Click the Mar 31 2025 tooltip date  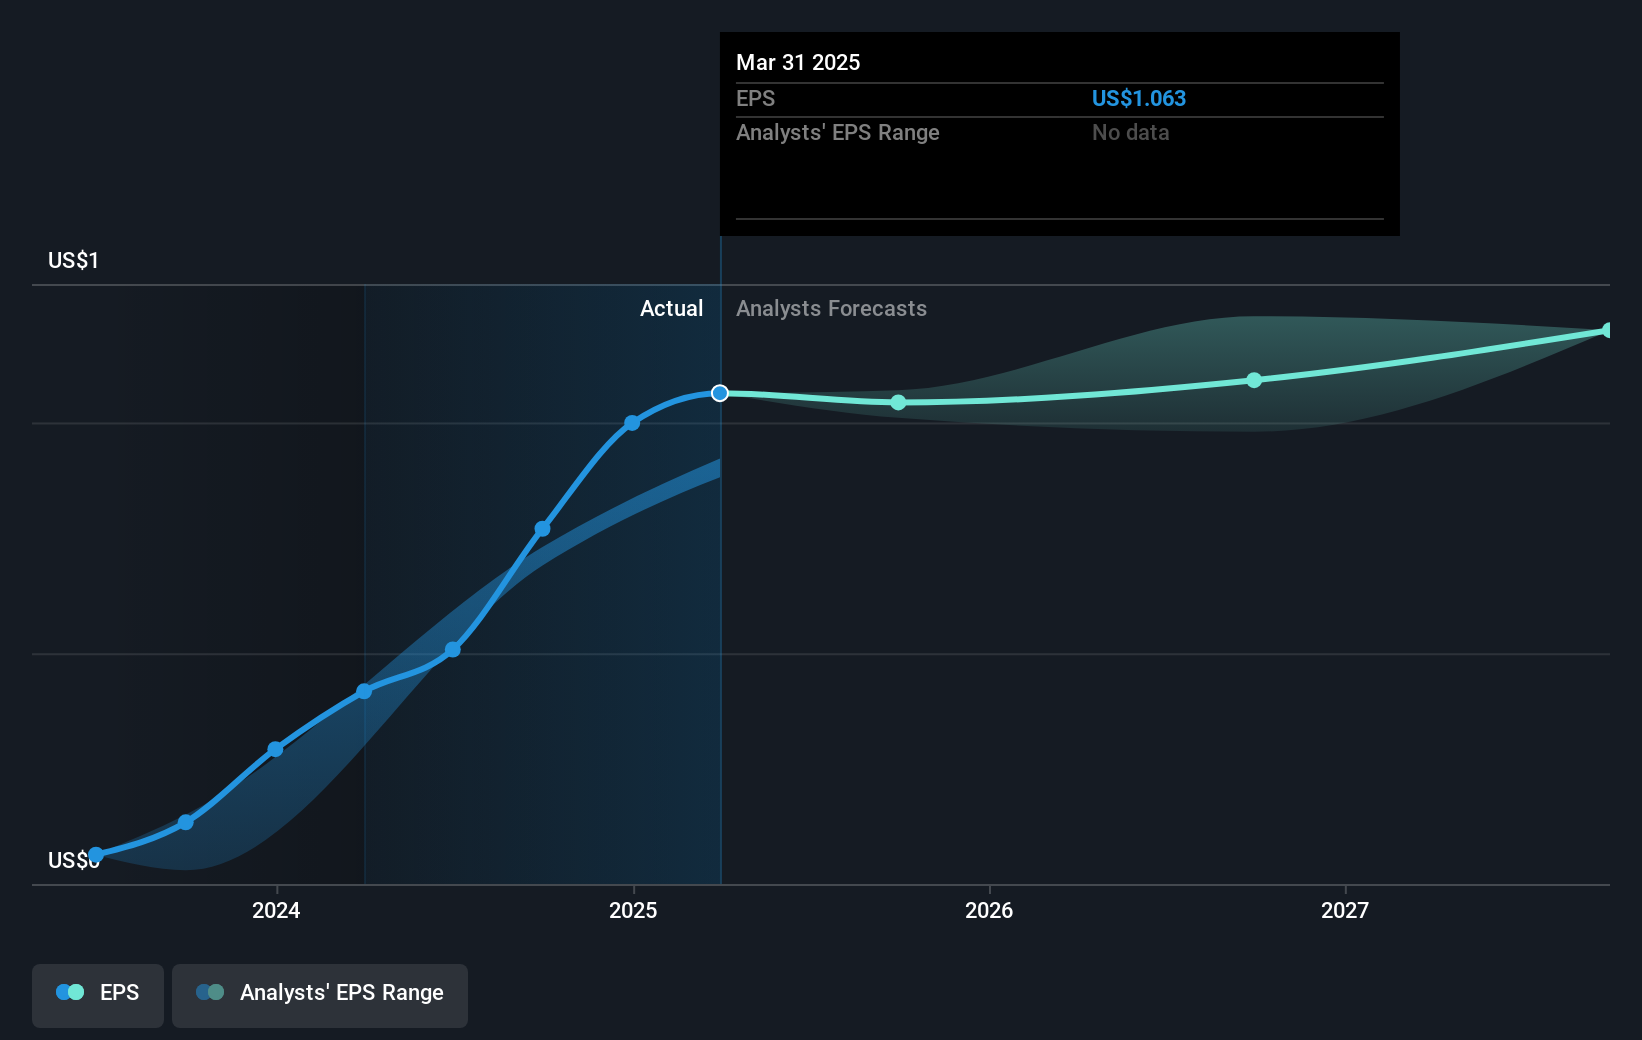tap(798, 62)
